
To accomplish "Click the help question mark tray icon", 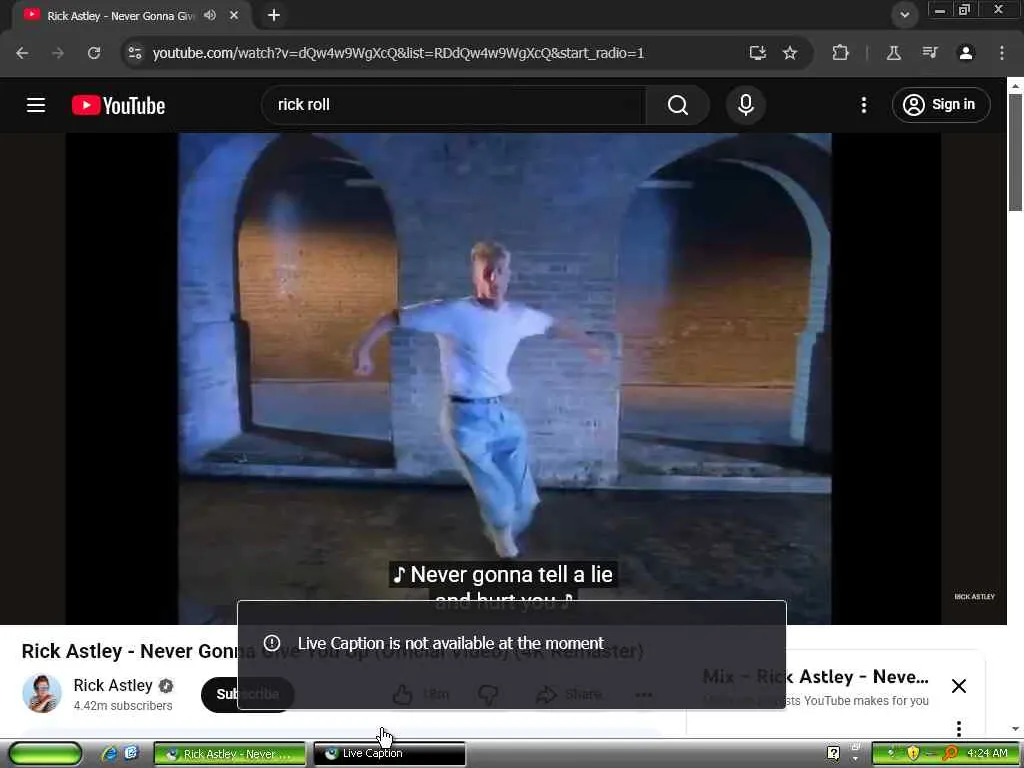I will pyautogui.click(x=833, y=754).
